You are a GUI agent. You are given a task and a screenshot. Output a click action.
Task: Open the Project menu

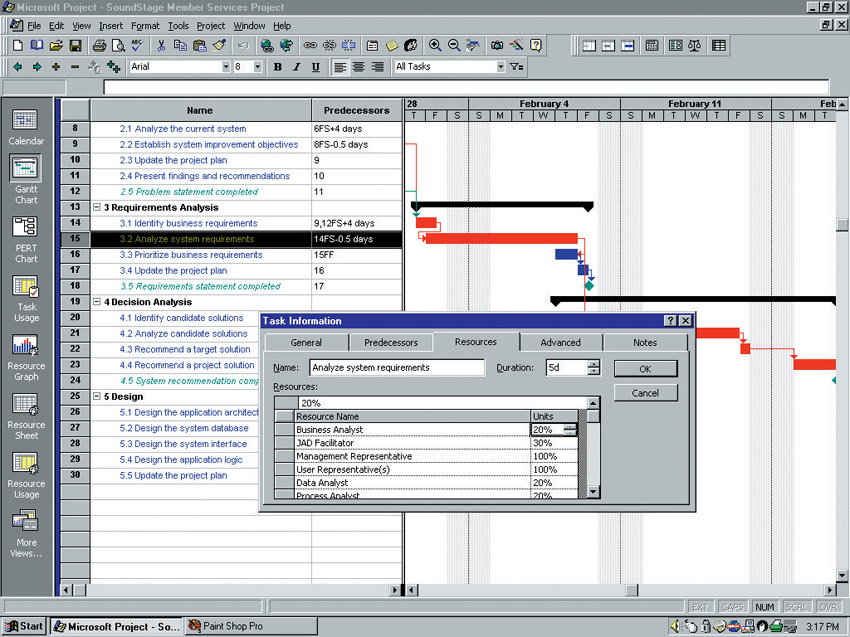210,26
